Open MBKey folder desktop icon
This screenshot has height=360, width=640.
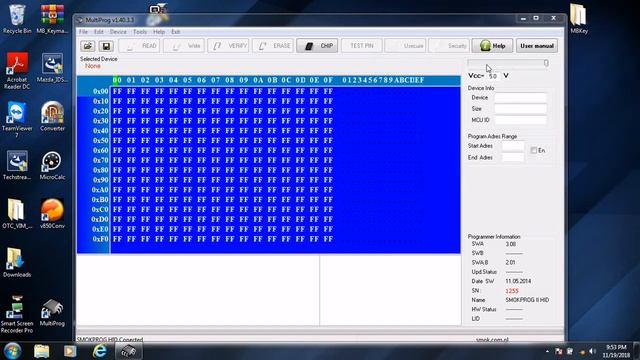(x=579, y=18)
